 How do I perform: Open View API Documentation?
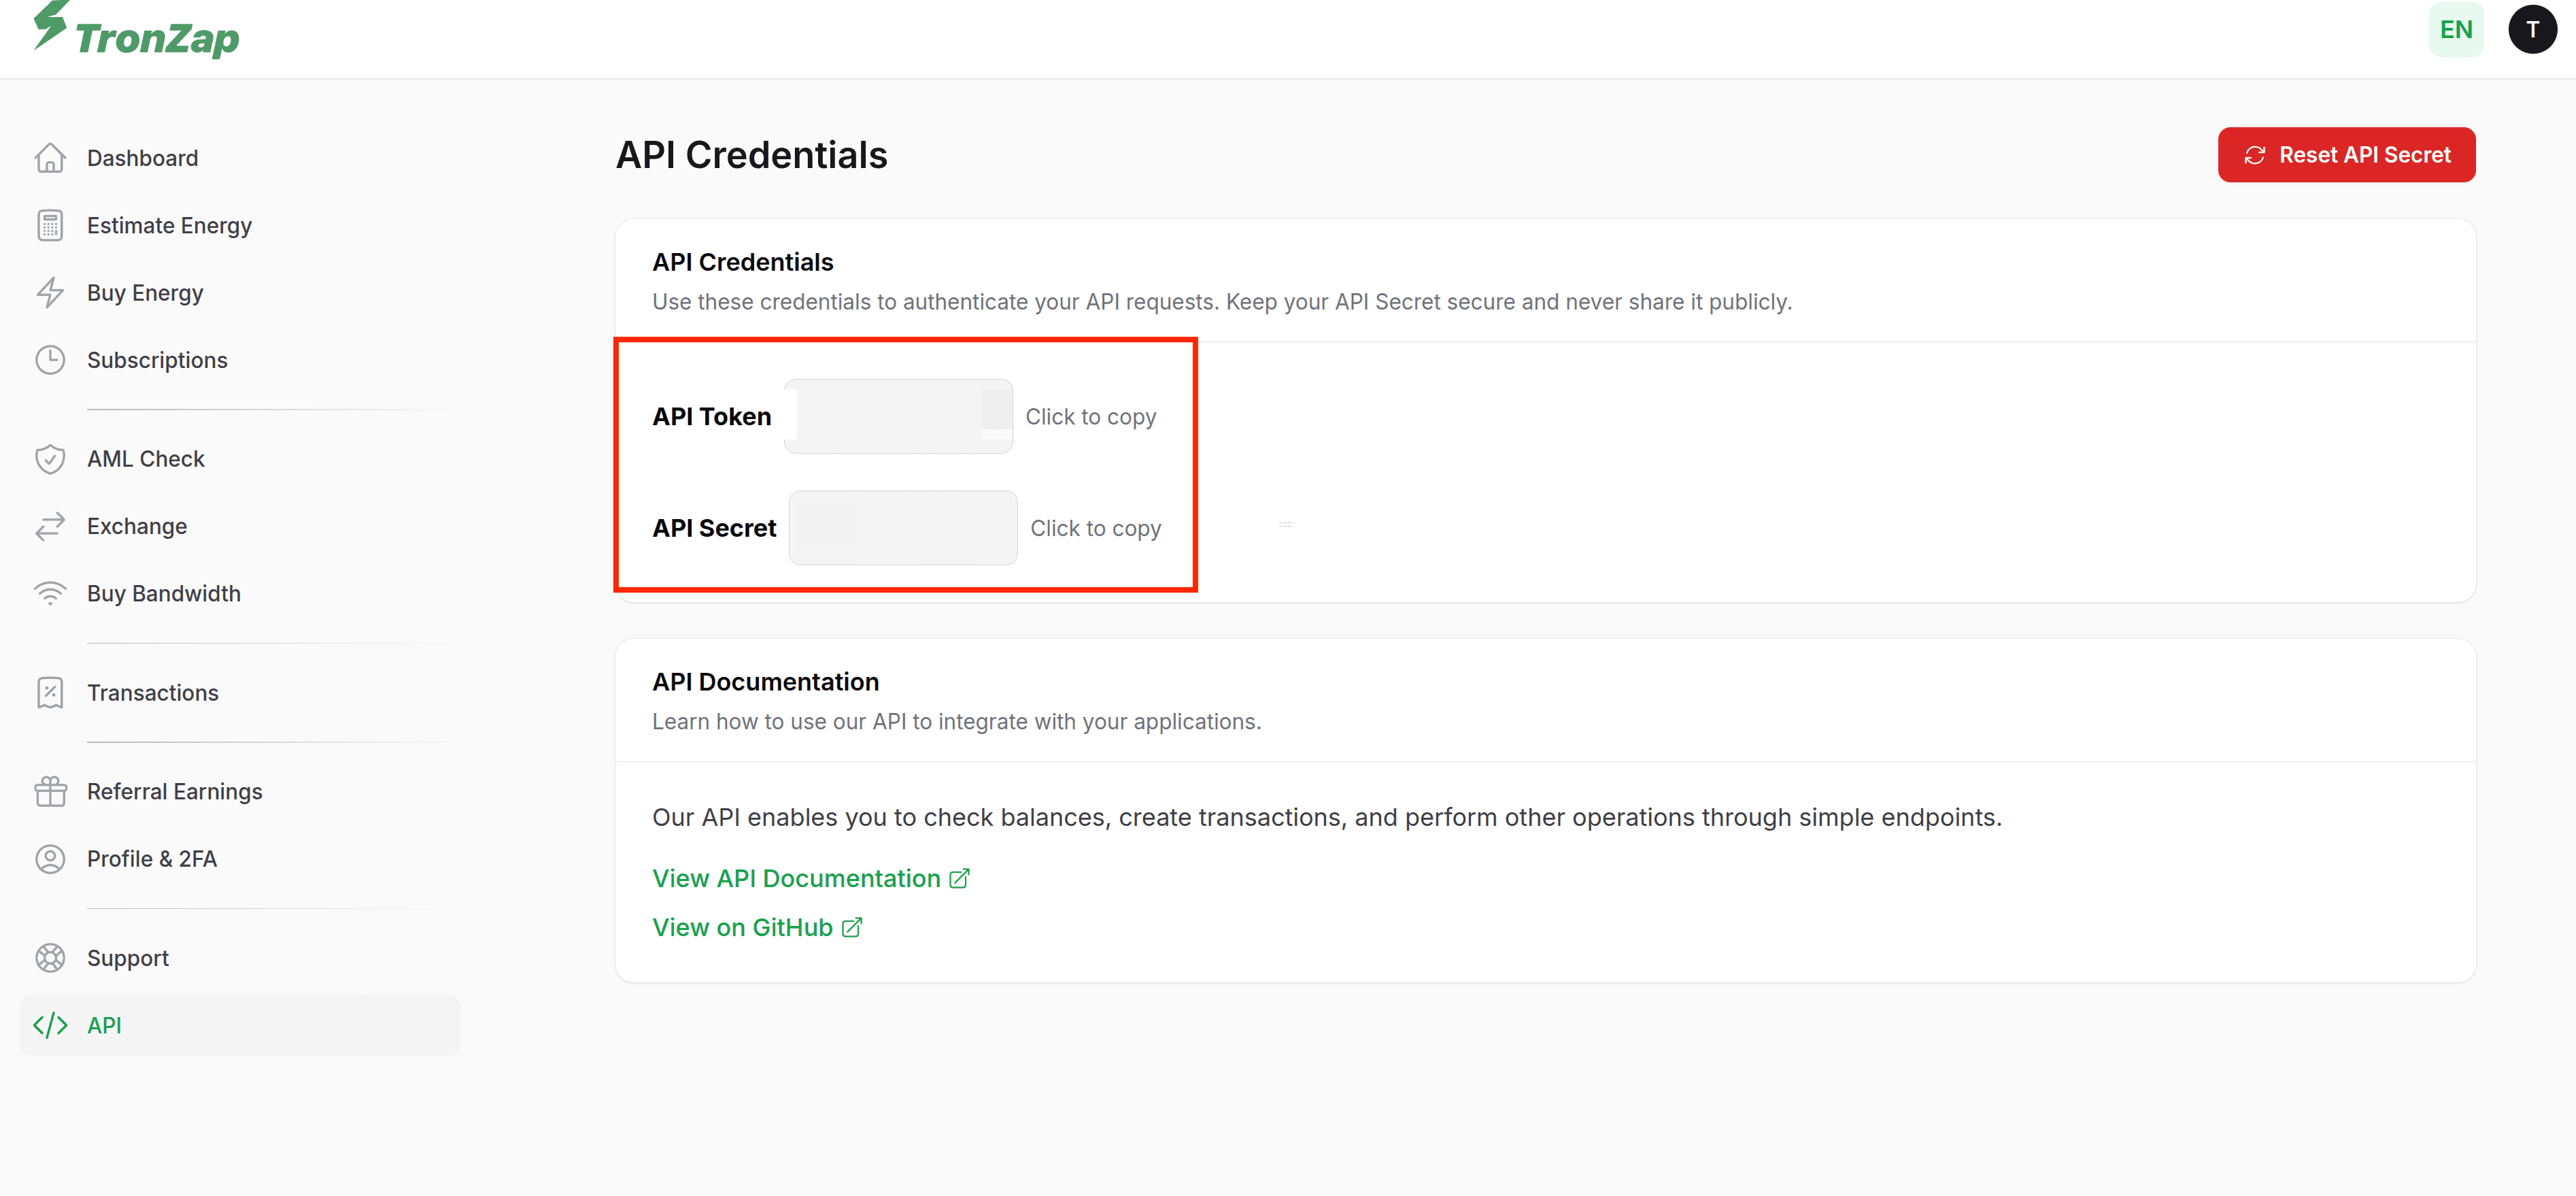[x=795, y=877]
